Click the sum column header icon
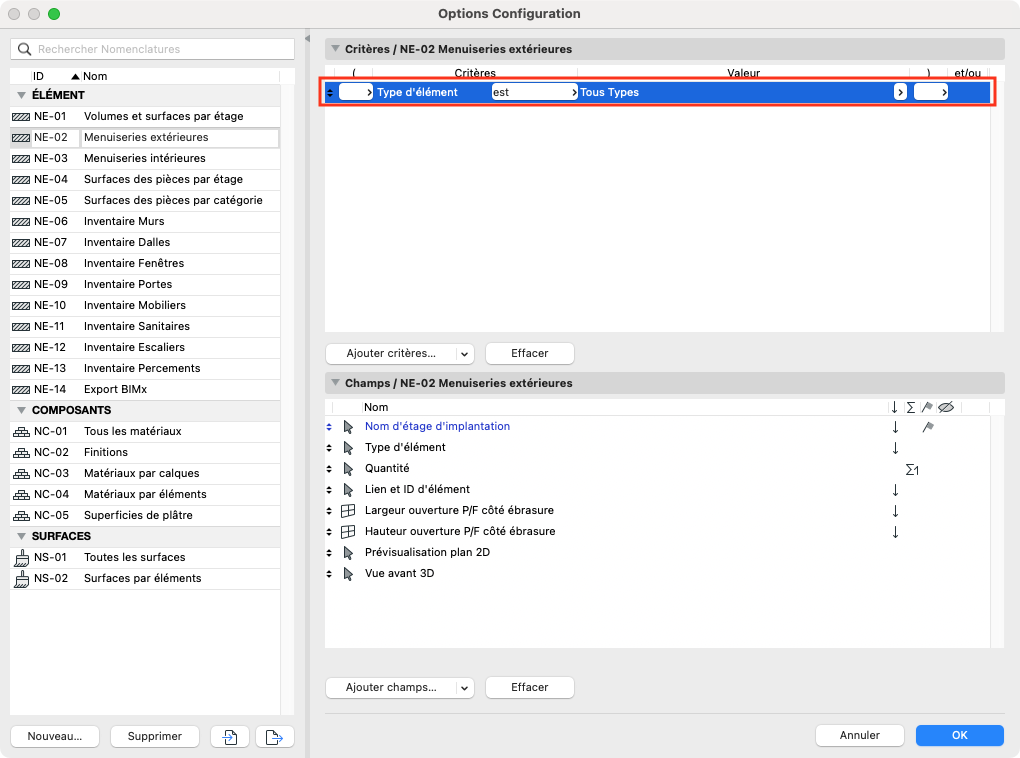The height and width of the screenshot is (758, 1020). pos(911,407)
